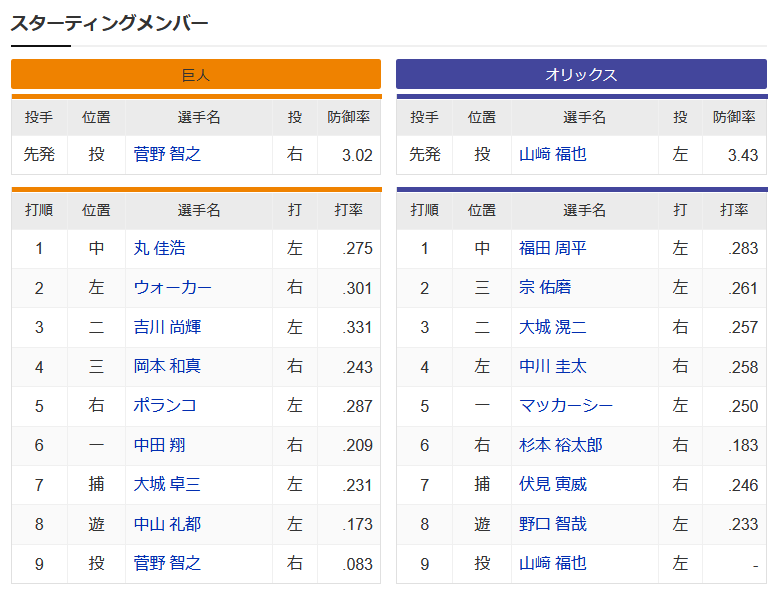
Task: Select ERA value 3.02
Action: (357, 155)
